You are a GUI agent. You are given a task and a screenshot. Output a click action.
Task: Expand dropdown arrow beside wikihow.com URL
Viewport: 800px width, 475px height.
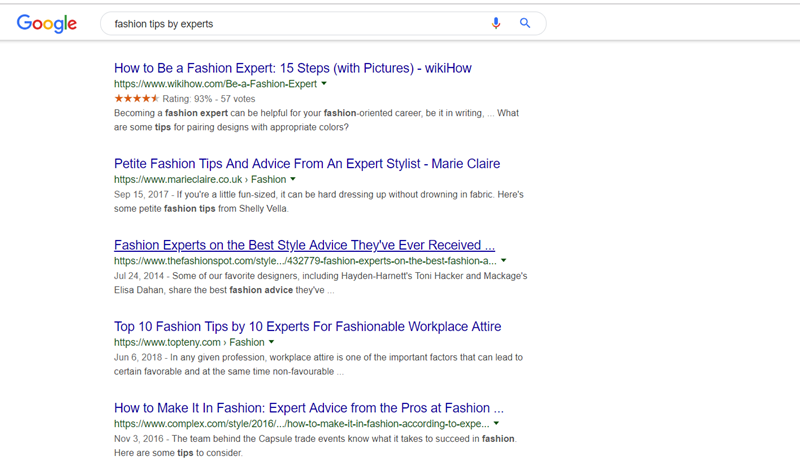324,85
